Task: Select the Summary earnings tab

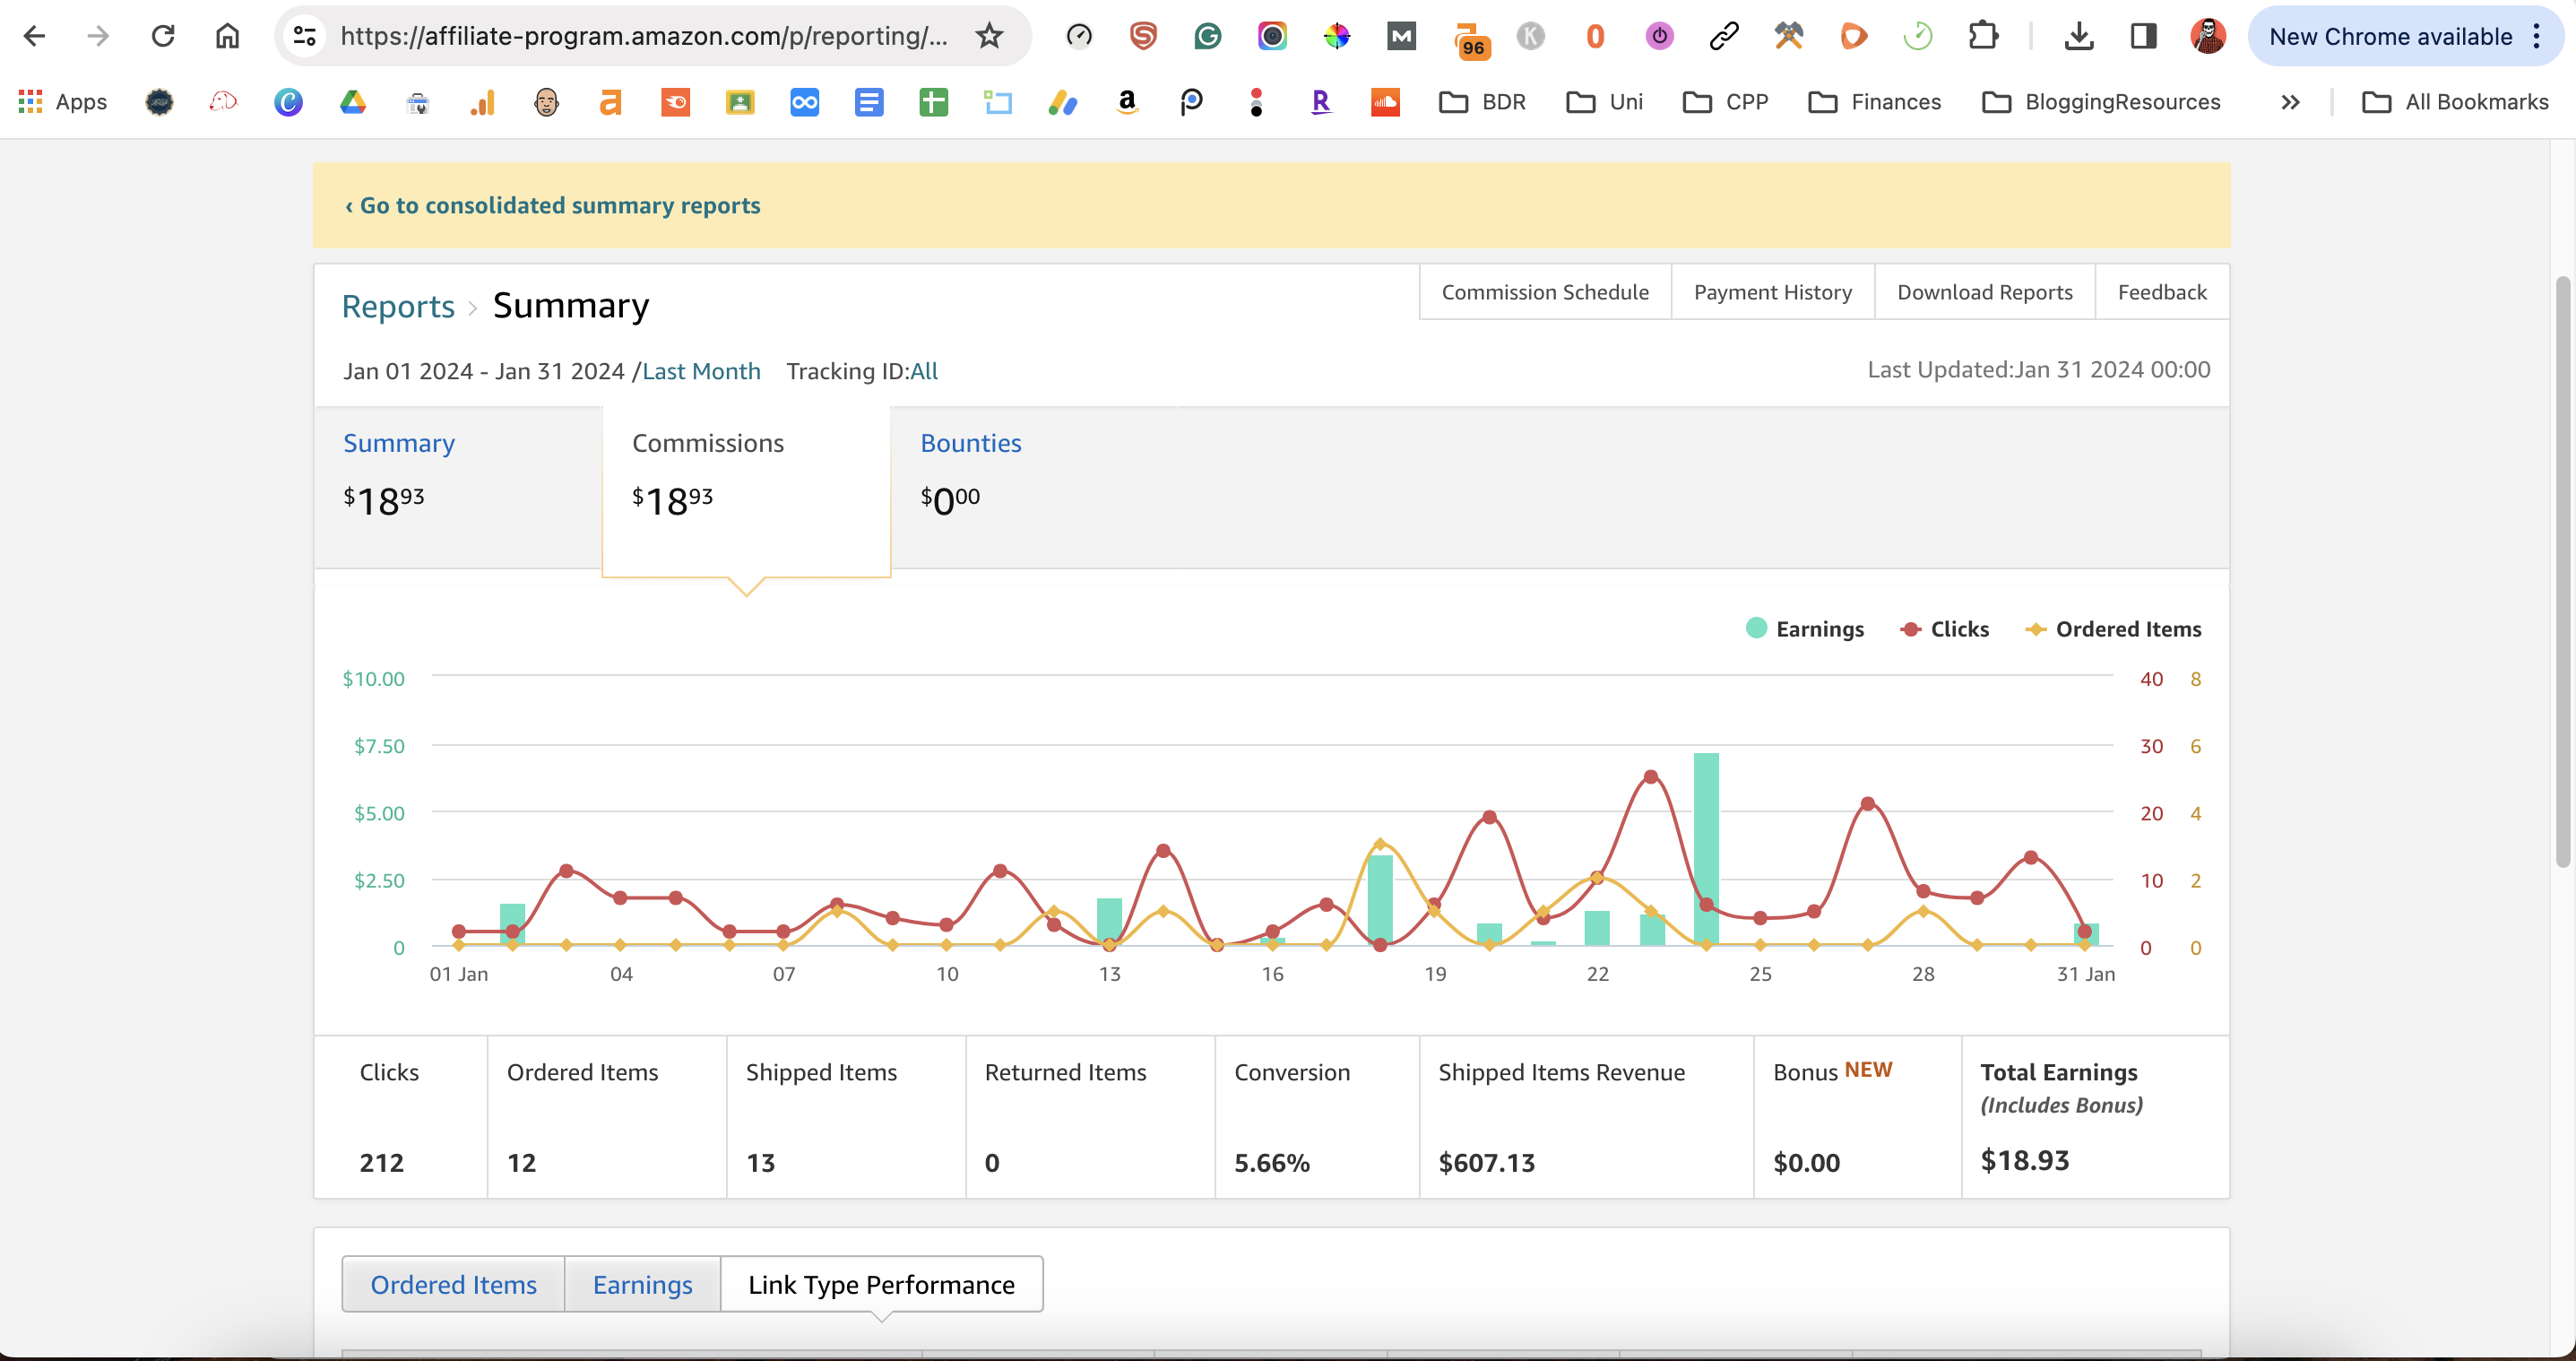Action: [458, 487]
